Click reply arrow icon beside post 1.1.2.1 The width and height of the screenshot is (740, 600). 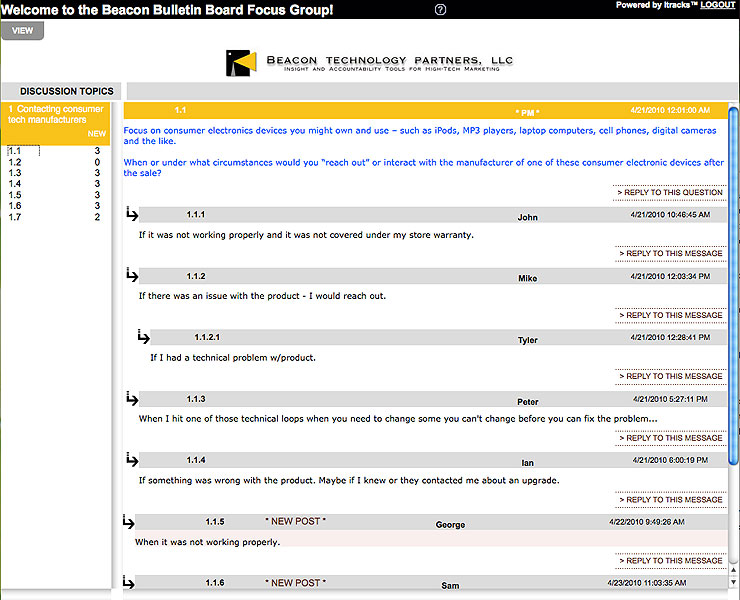tap(143, 337)
